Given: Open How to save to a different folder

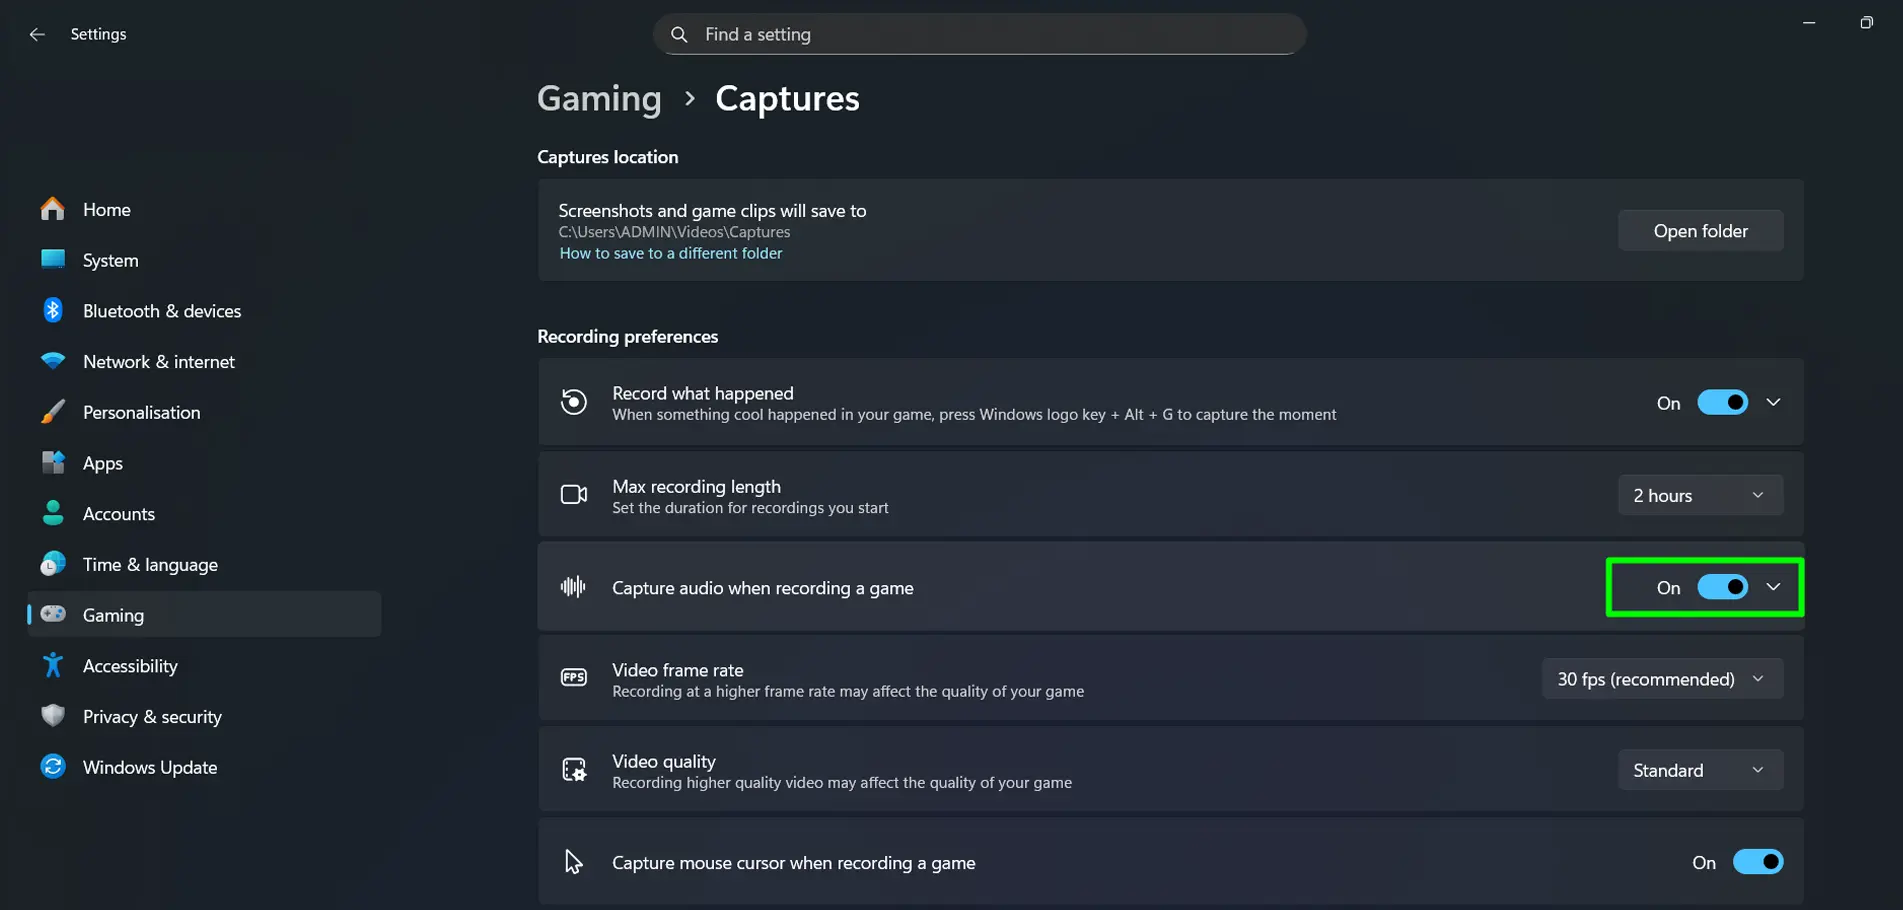Looking at the screenshot, I should 670,252.
